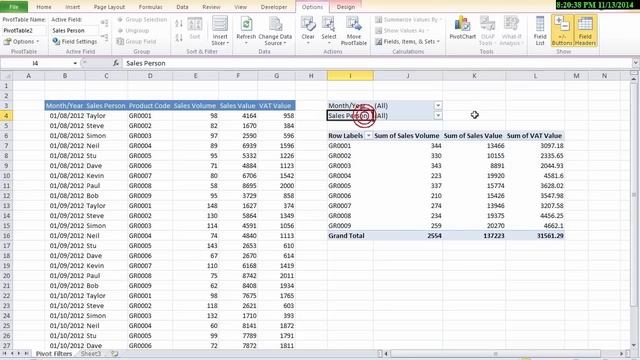
Task: Select the Pivot Filters sheet tab
Action: click(54, 354)
